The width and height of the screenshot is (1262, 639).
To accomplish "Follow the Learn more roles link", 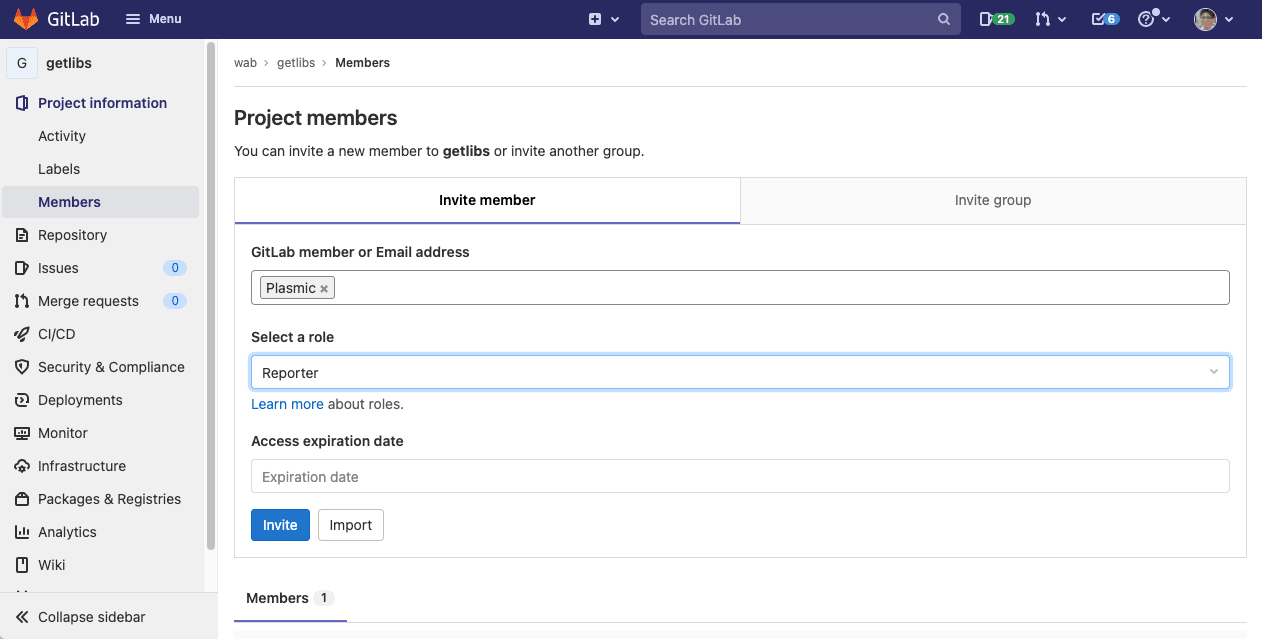I will point(287,404).
